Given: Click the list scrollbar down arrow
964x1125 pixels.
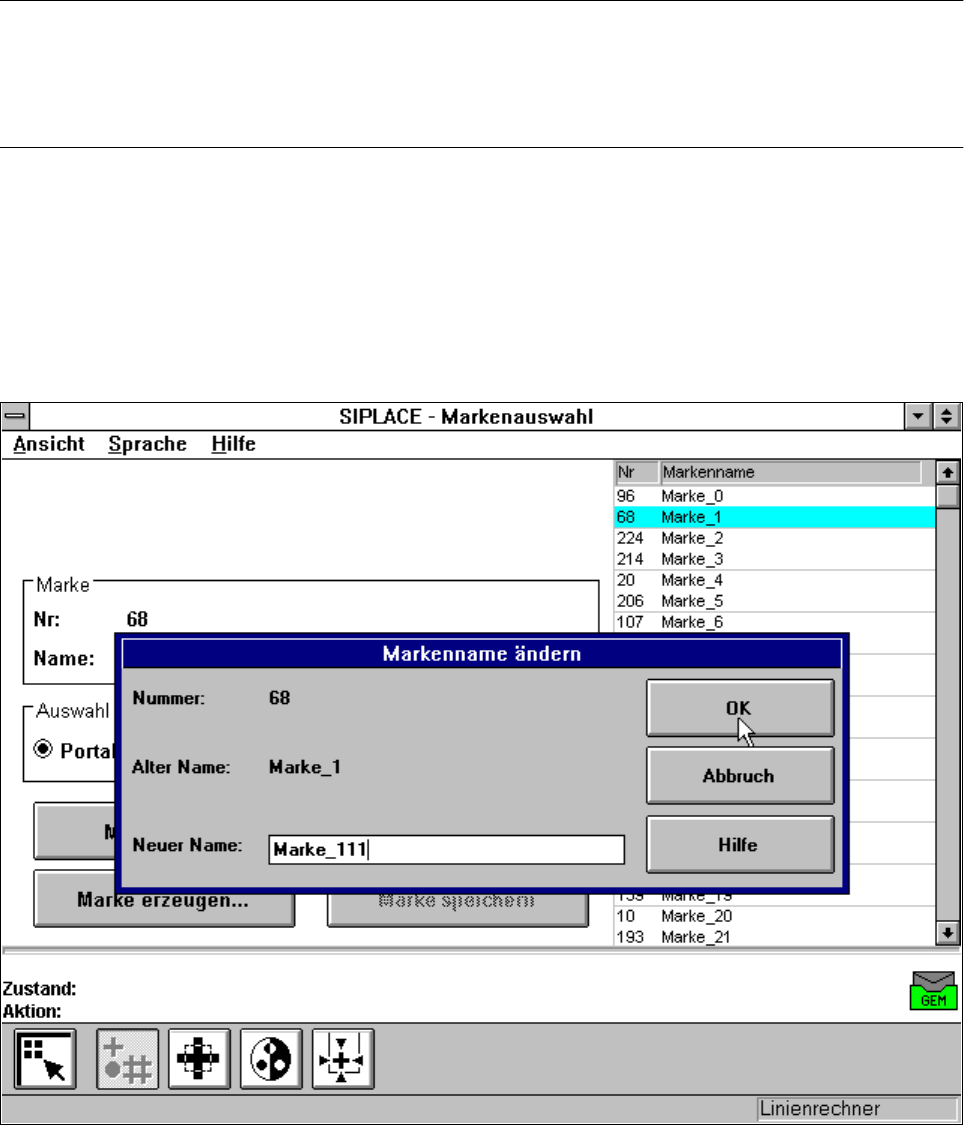Looking at the screenshot, I should (948, 933).
